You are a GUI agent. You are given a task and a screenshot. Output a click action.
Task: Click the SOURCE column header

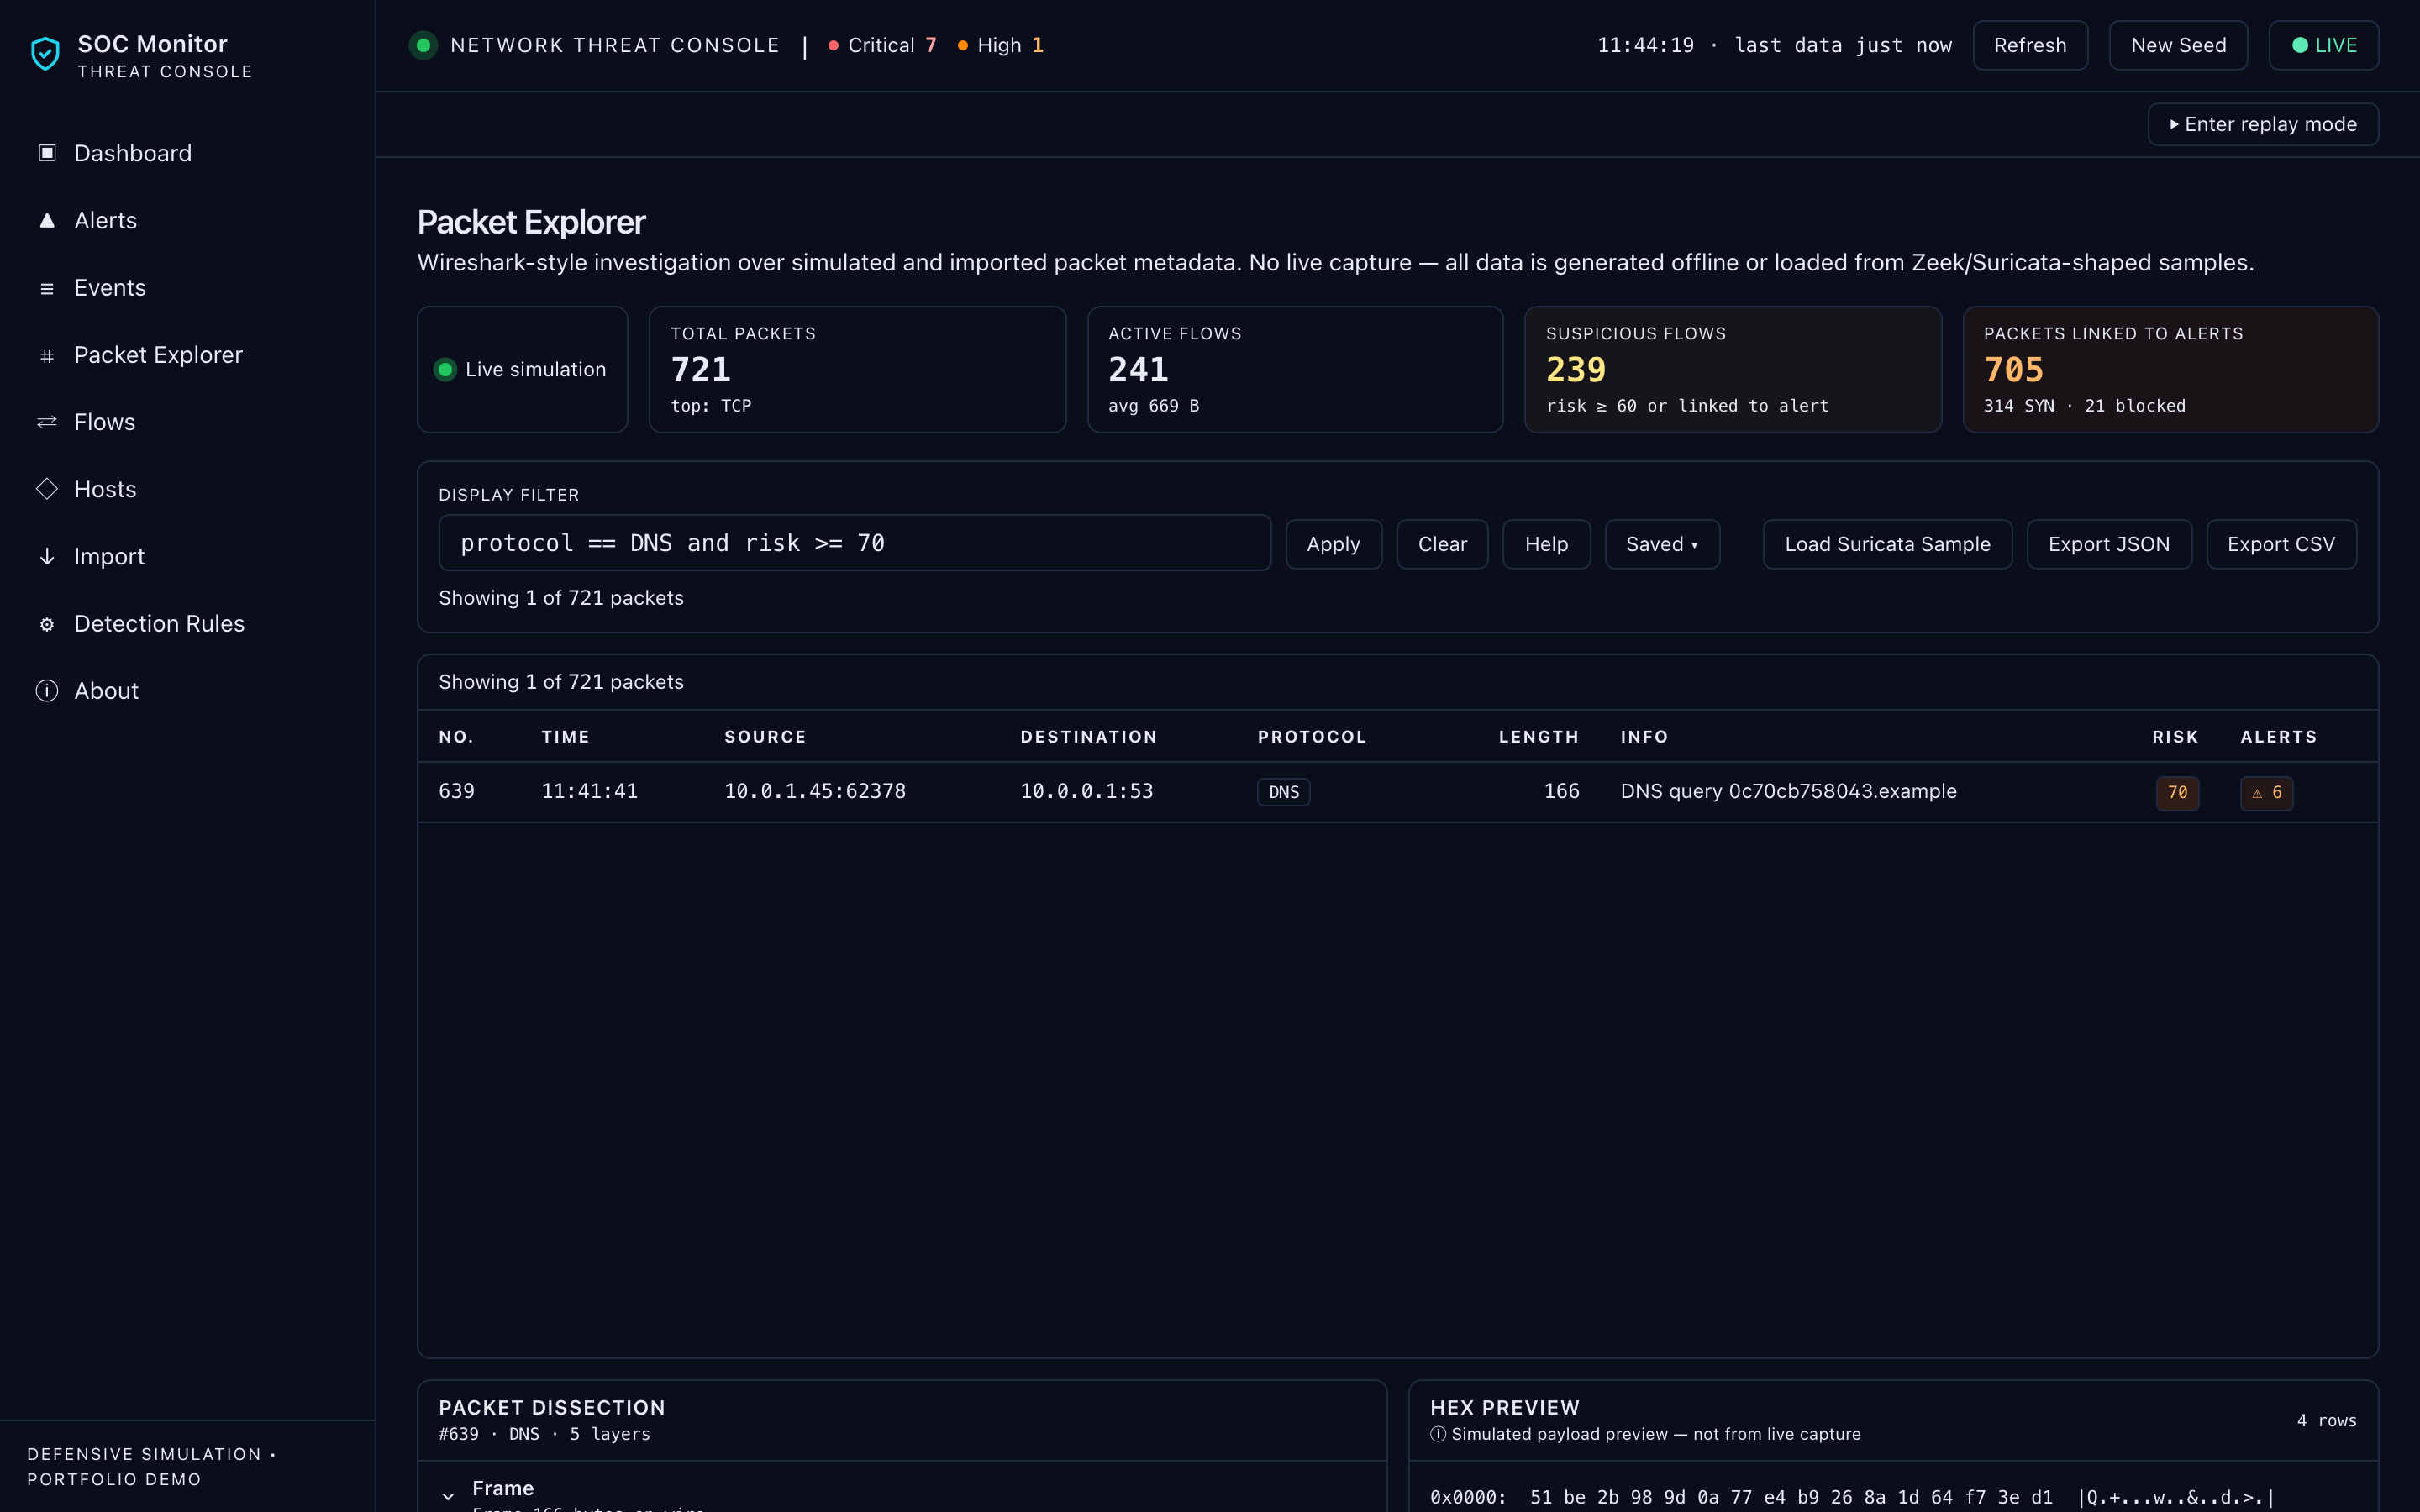(x=765, y=737)
